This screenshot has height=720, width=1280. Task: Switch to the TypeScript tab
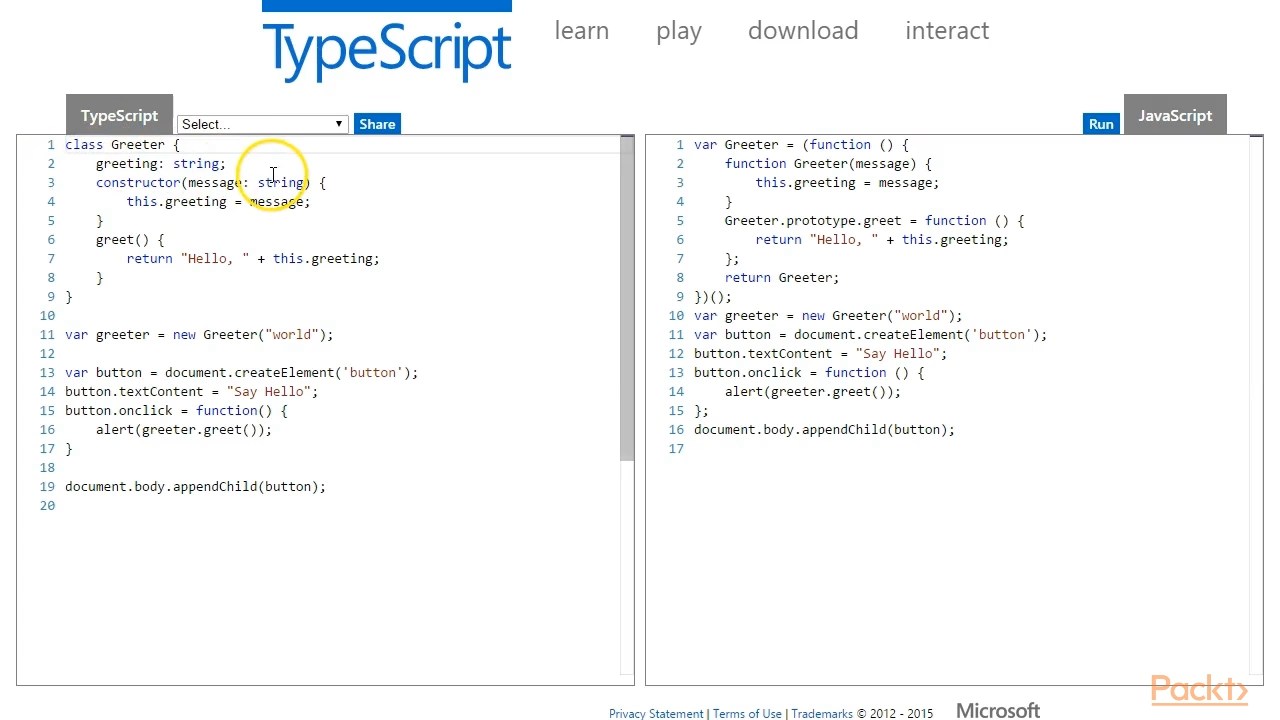coord(119,115)
